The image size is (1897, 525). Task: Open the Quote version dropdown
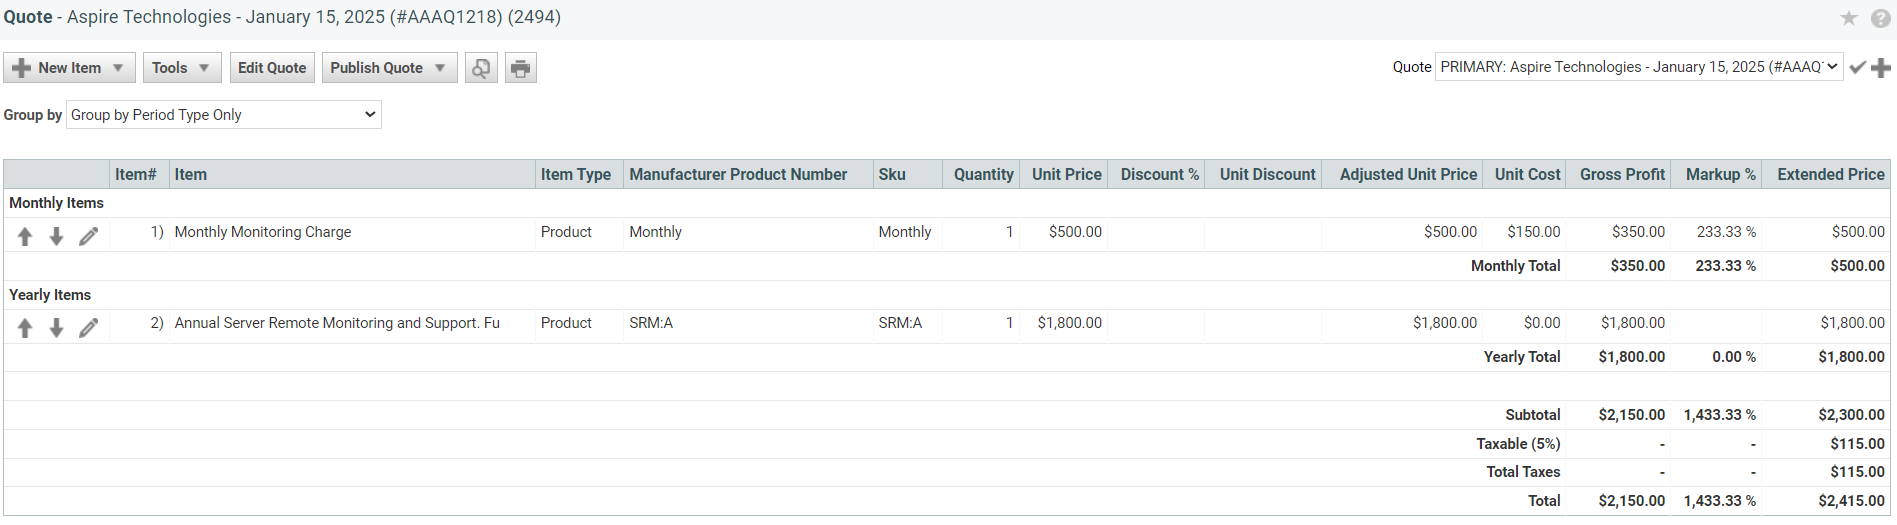1638,67
